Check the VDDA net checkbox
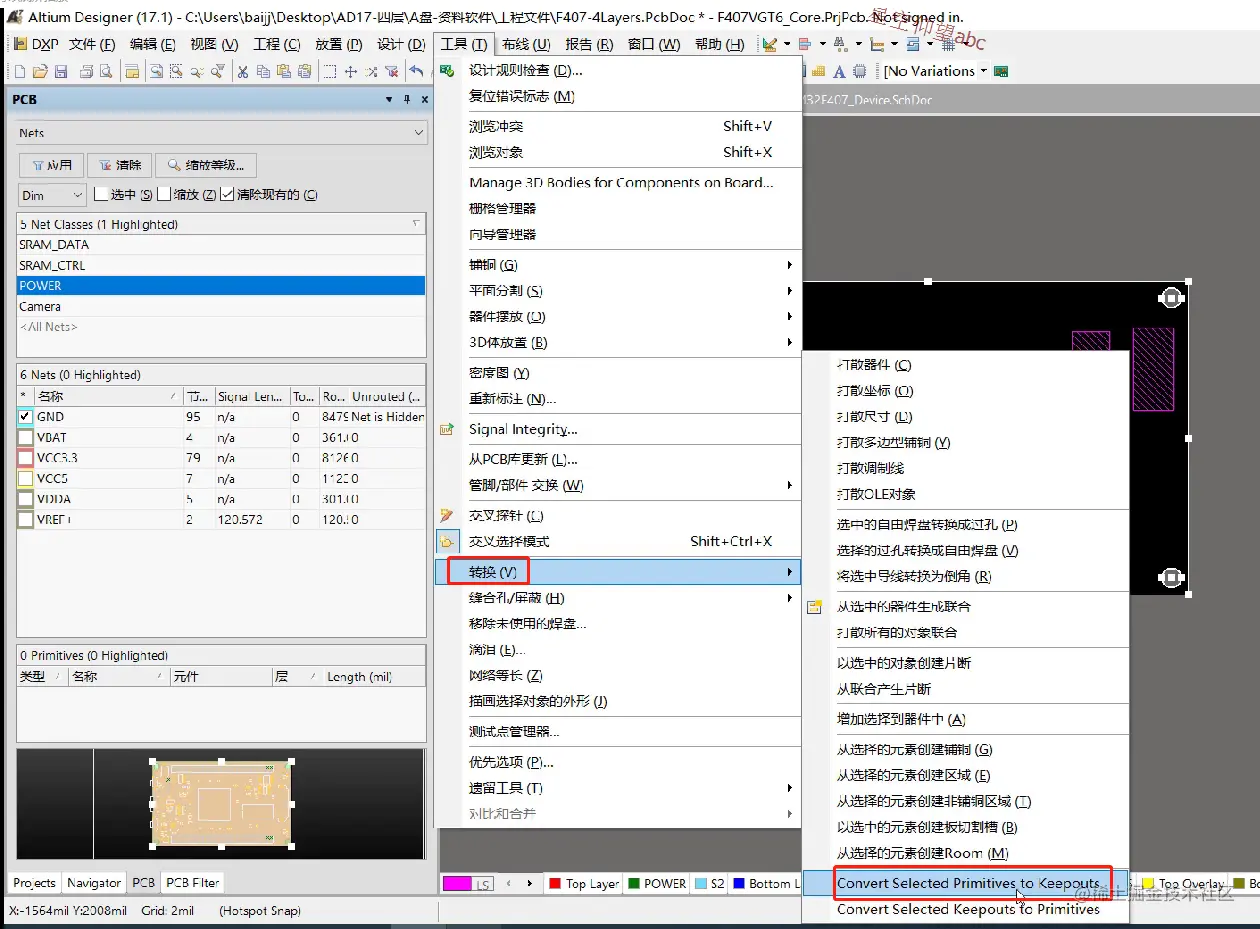The image size is (1260, 929). tap(25, 499)
